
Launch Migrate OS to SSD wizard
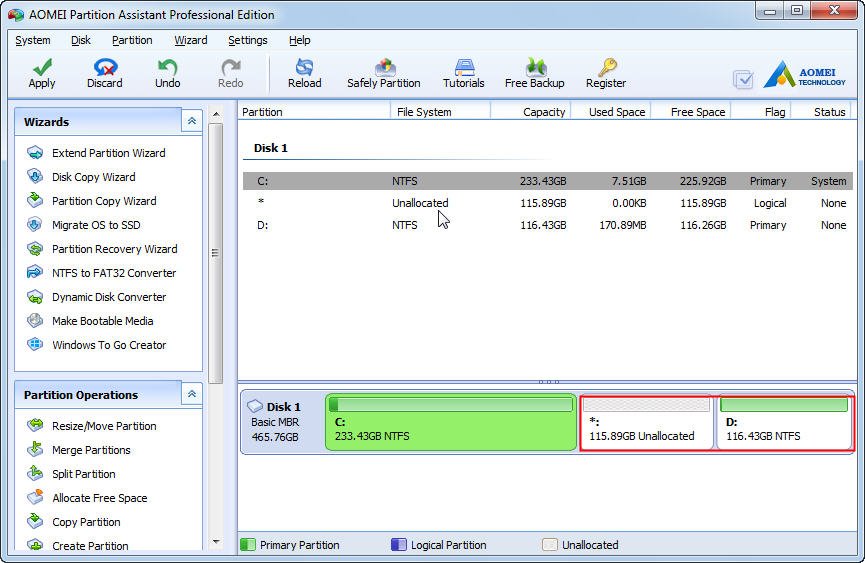click(83, 225)
